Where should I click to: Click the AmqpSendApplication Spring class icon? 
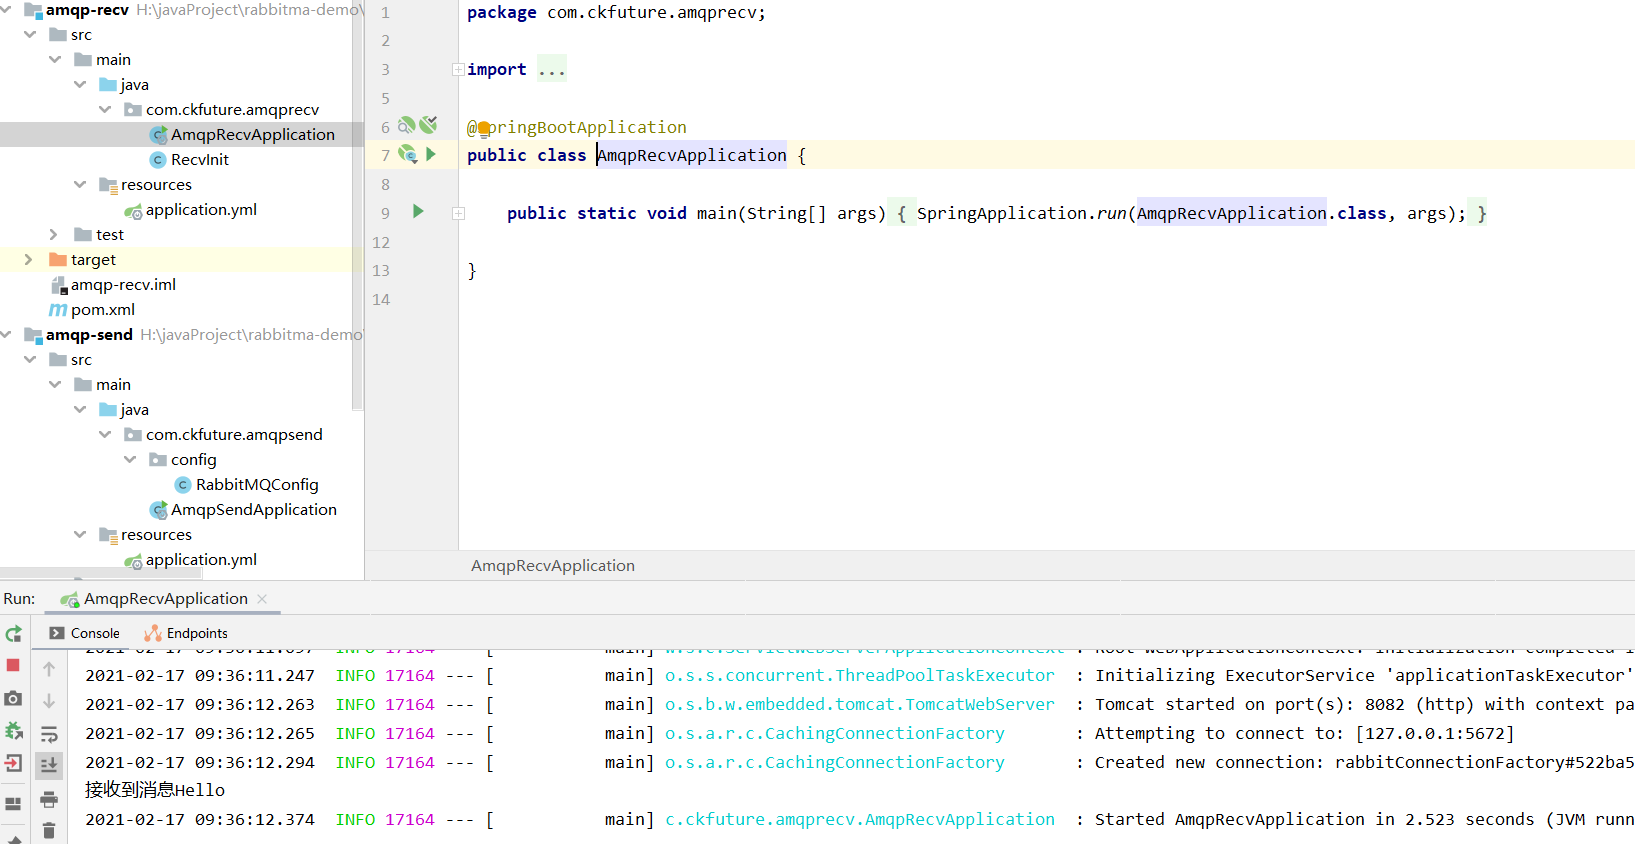click(158, 510)
